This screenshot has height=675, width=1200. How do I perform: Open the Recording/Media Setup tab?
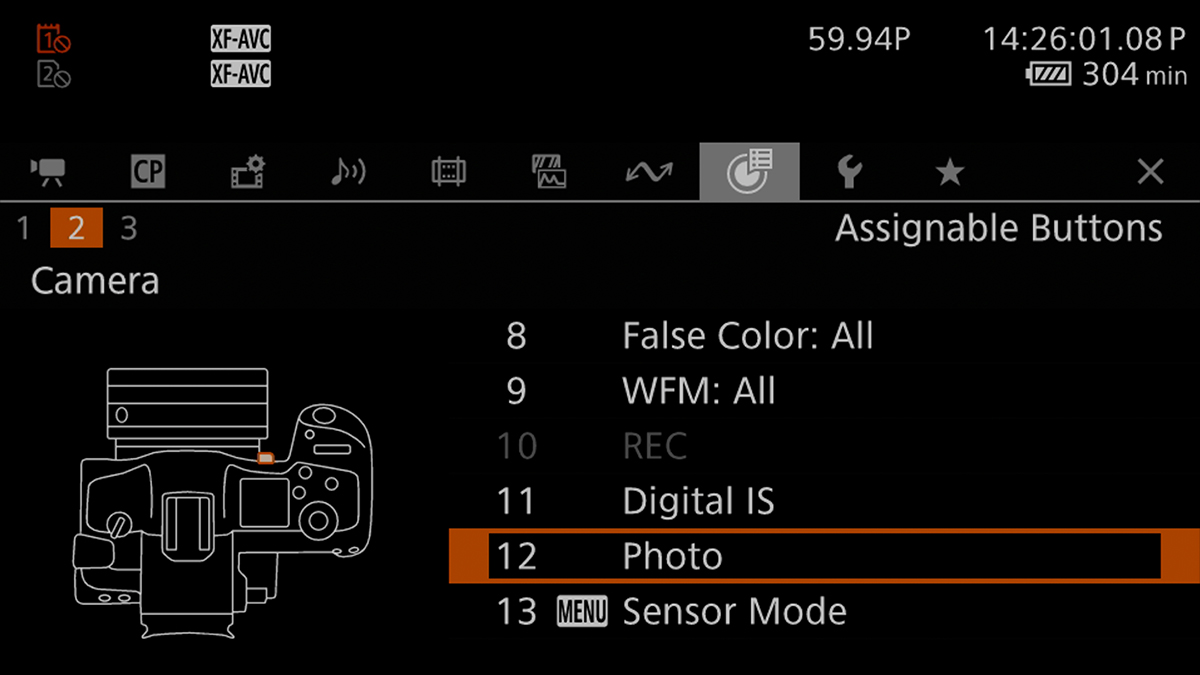[247, 171]
